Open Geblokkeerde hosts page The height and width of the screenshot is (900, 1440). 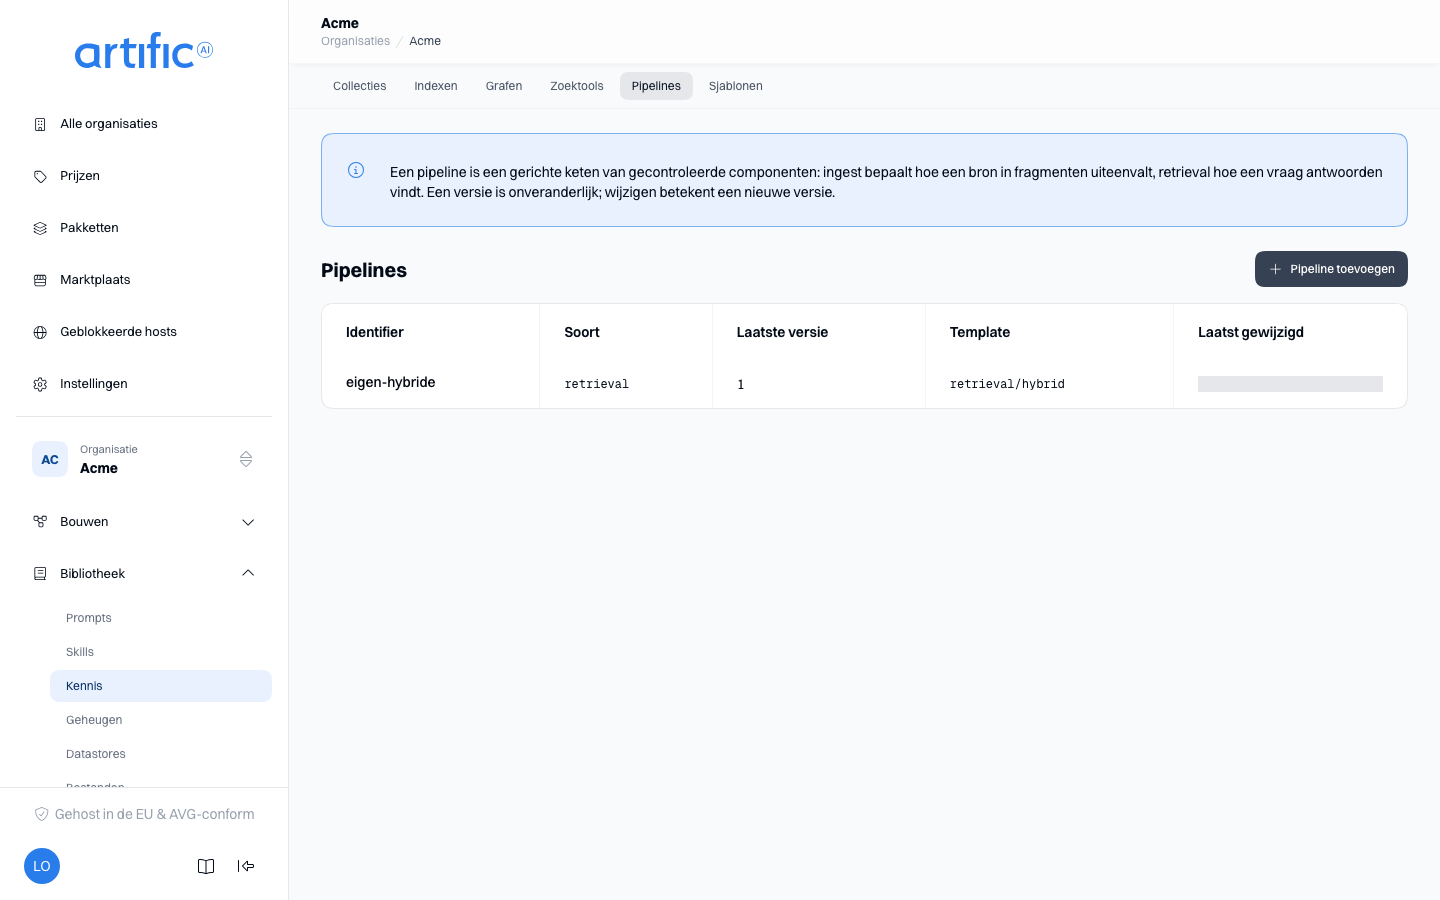144,332
